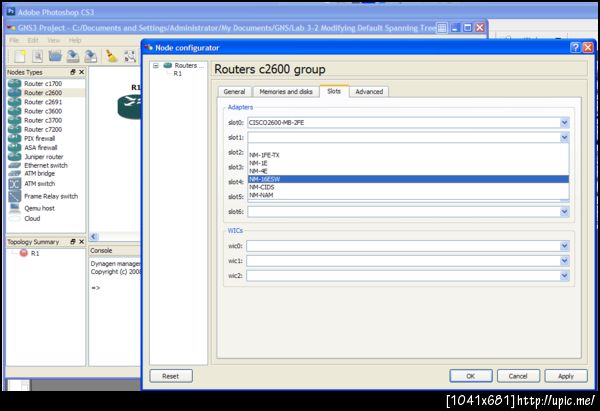Click the Apply button
The height and width of the screenshot is (411, 600).
[x=566, y=376]
